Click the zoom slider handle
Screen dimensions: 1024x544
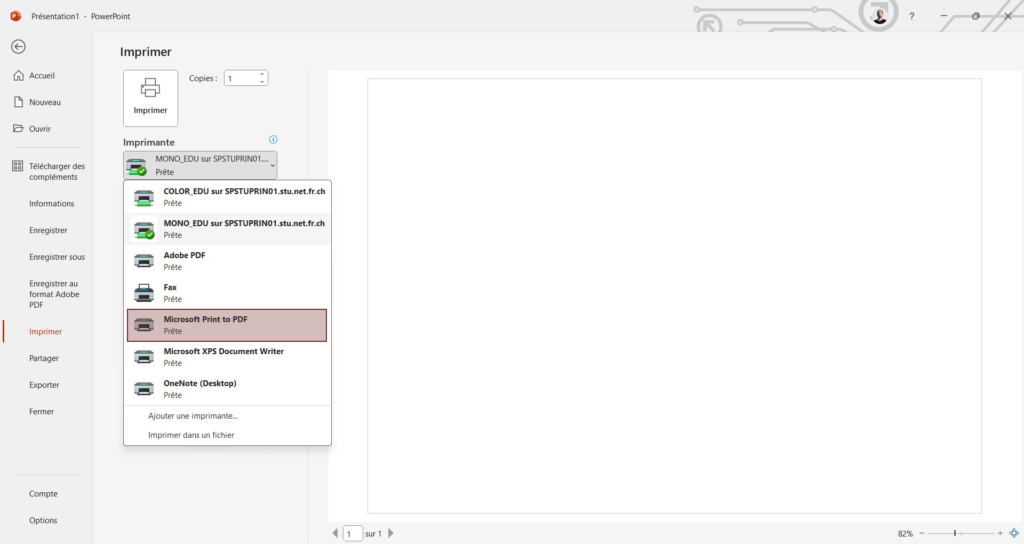coord(955,534)
